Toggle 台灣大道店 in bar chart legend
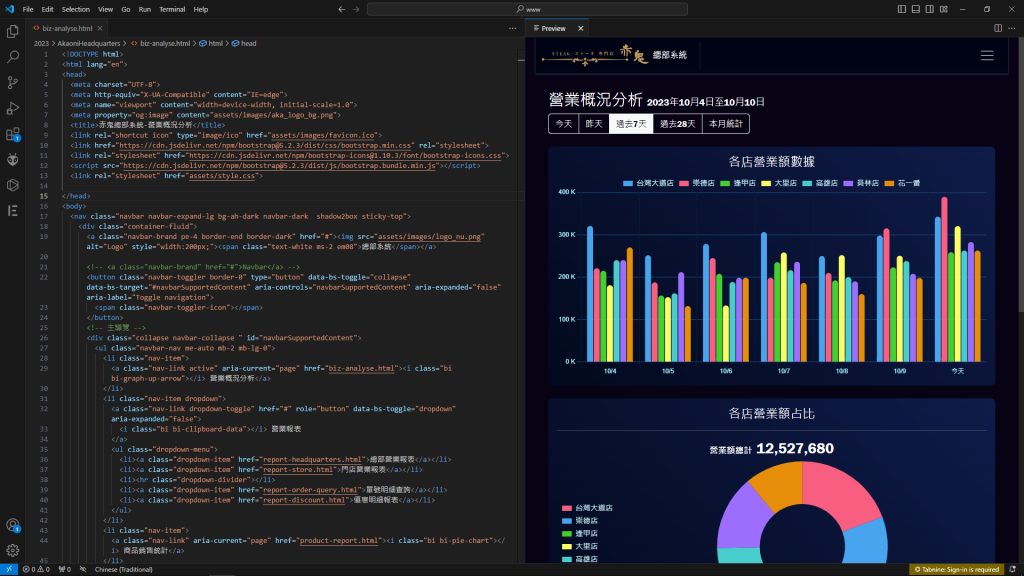The width and height of the screenshot is (1024, 576). click(x=648, y=184)
